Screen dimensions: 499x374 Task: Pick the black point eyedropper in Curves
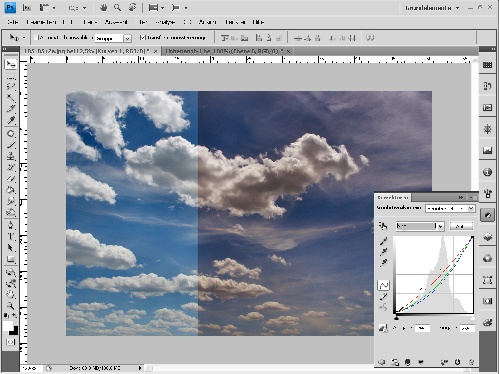pyautogui.click(x=383, y=241)
